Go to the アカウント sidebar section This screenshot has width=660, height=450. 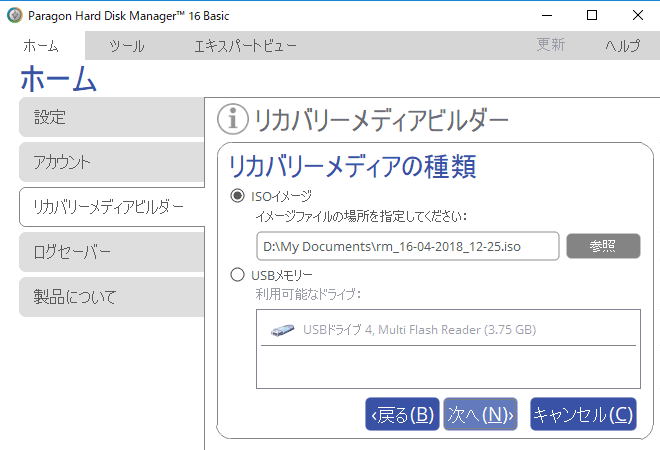[110, 162]
